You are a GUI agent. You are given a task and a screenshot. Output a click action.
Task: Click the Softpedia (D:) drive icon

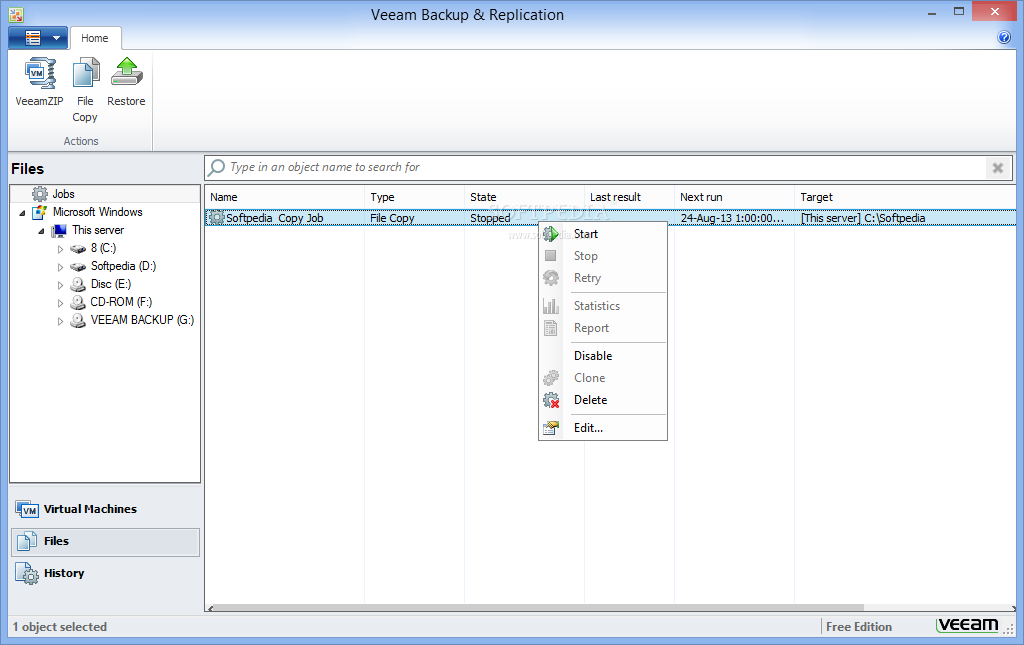pos(78,266)
